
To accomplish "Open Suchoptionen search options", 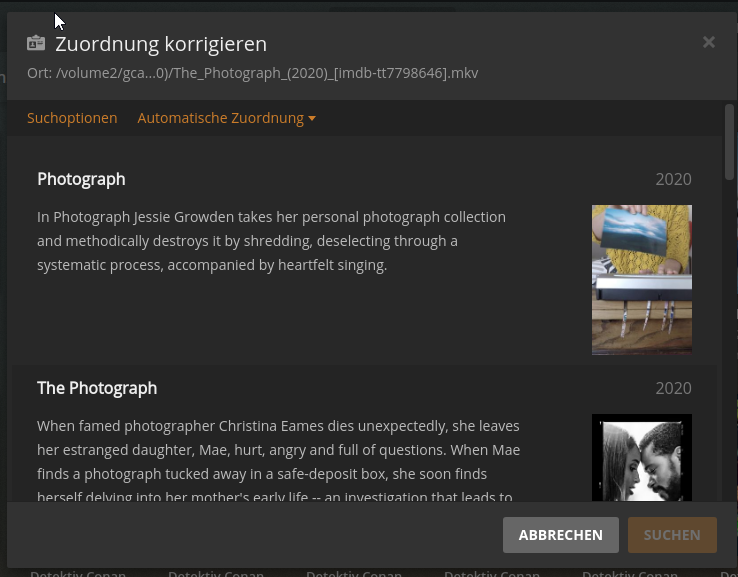I will coord(72,118).
